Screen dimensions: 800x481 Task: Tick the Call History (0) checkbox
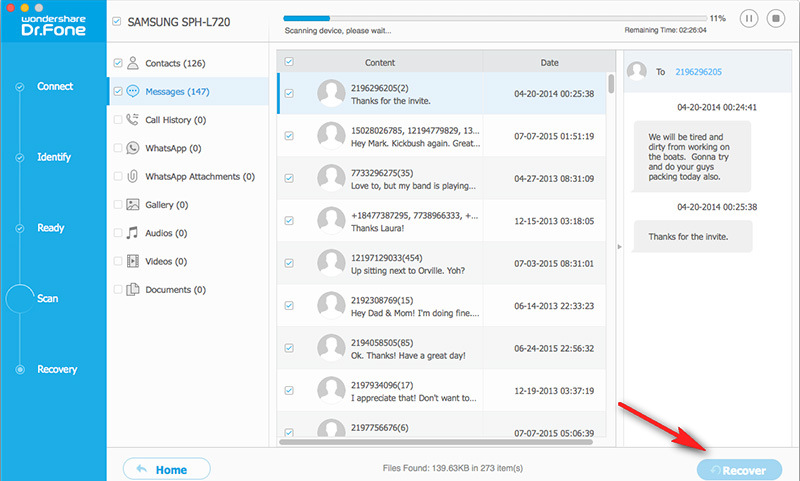coord(118,119)
